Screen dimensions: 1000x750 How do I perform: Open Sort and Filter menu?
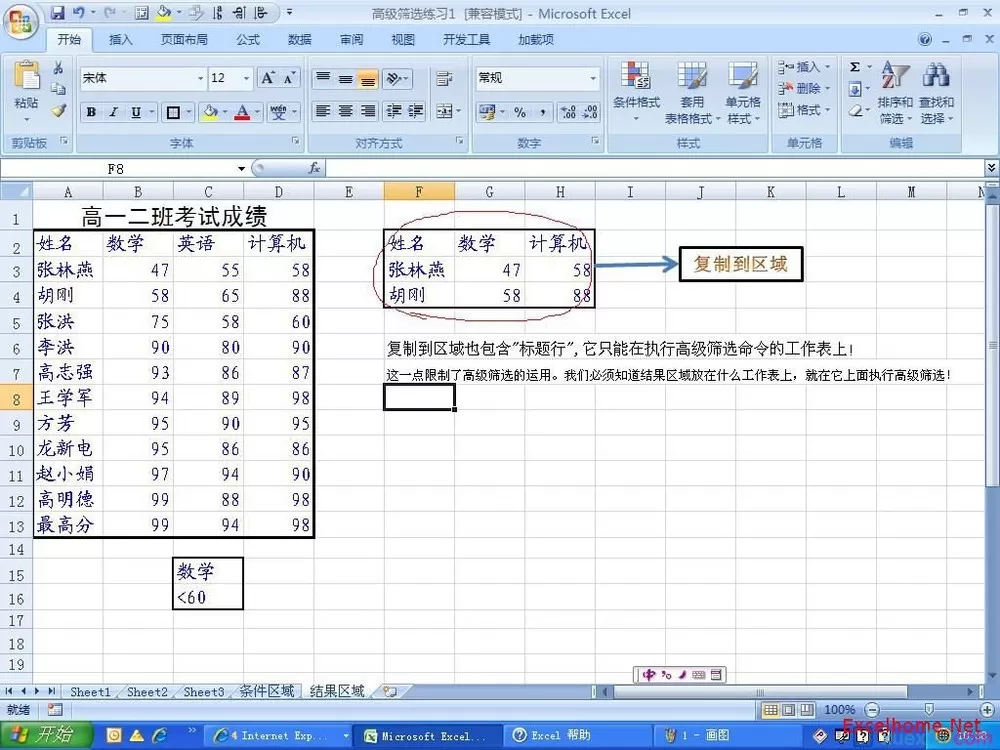point(895,92)
